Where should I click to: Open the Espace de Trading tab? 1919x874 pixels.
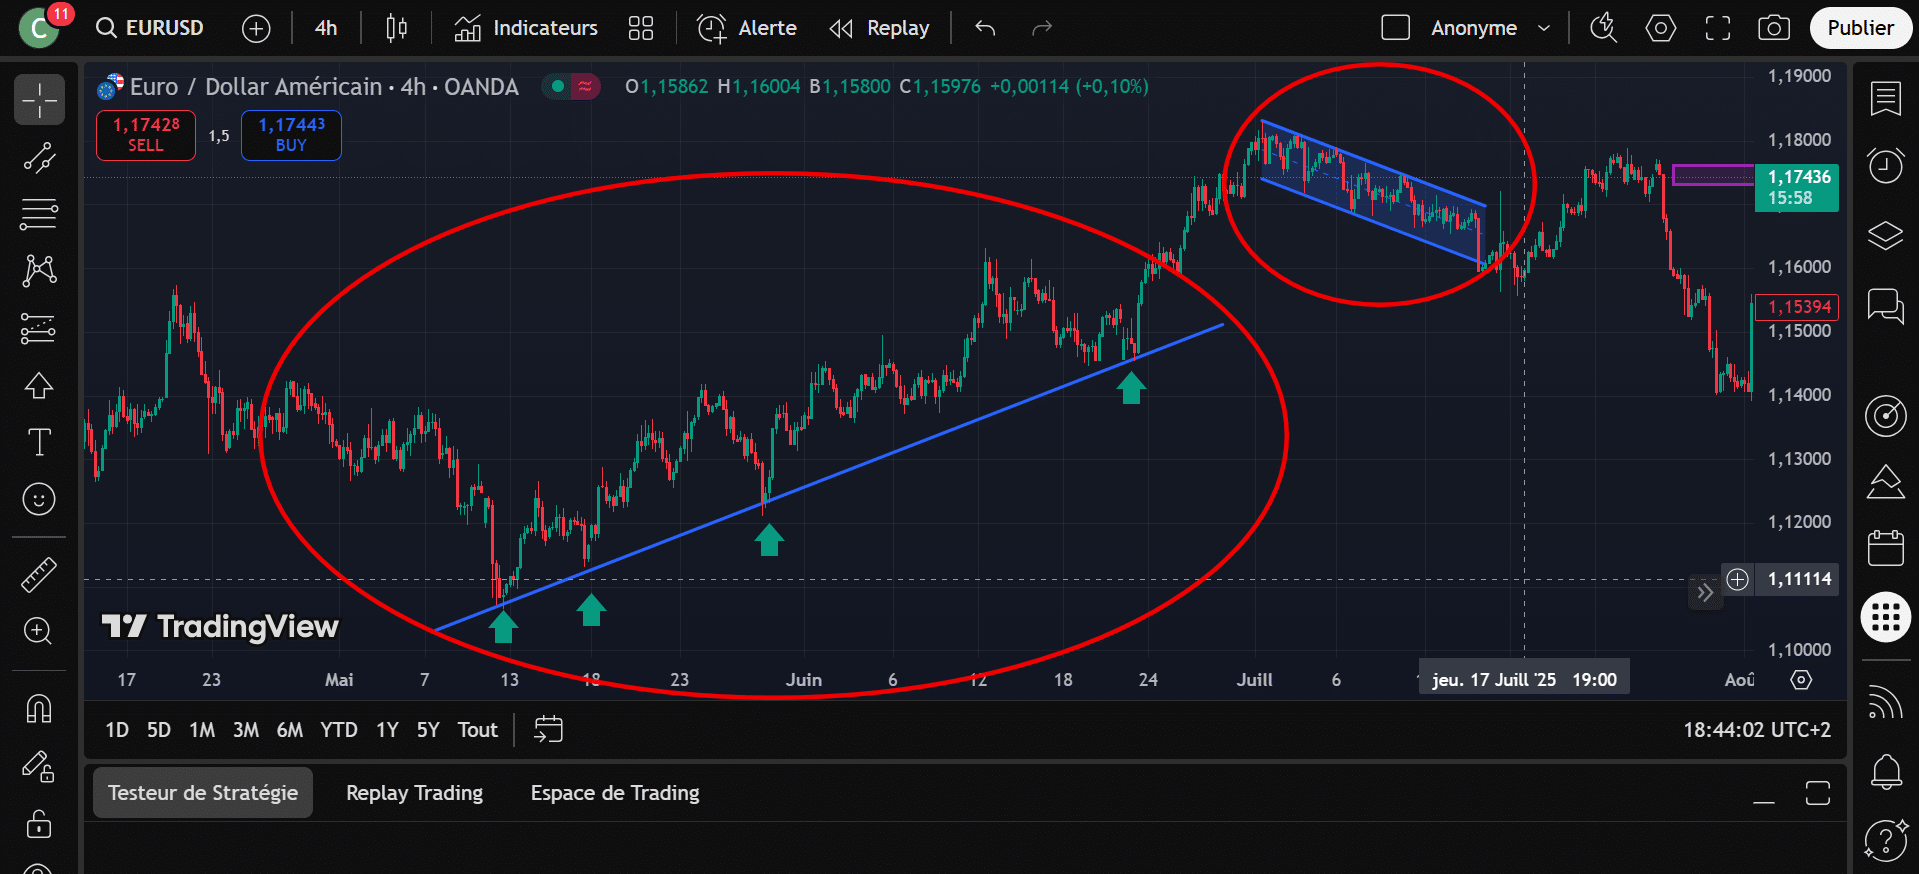coord(614,793)
